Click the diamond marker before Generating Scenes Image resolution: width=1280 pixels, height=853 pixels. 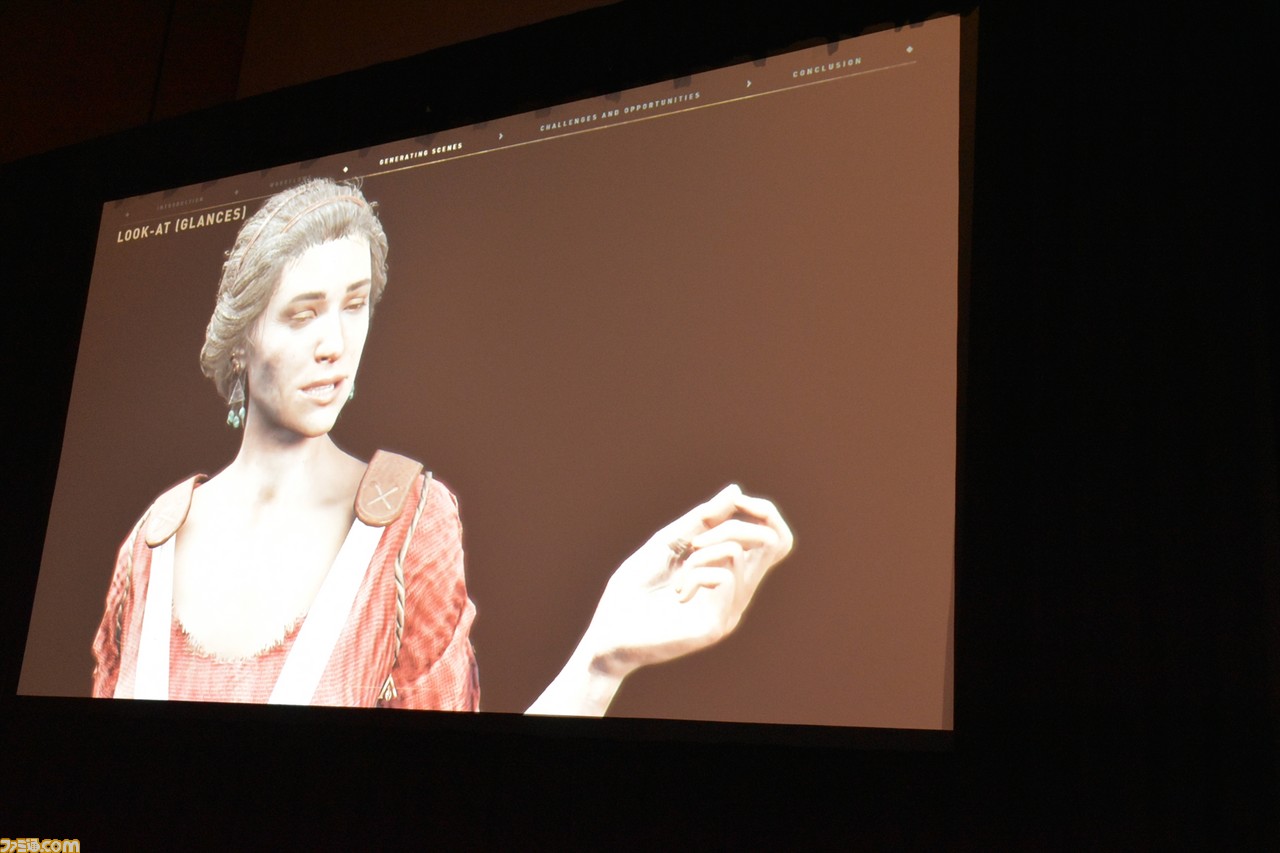(x=345, y=170)
